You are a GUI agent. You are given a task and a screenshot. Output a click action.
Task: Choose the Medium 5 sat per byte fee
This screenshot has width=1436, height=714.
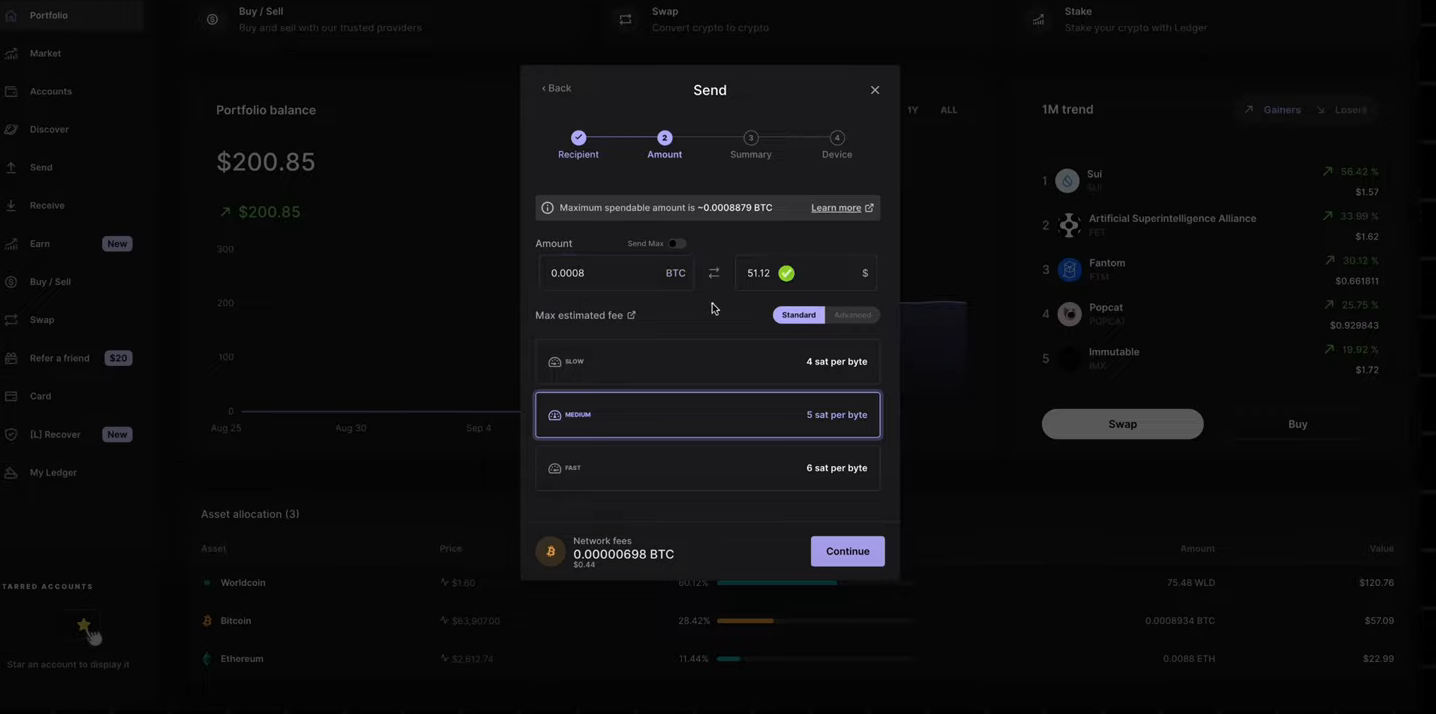tap(707, 415)
